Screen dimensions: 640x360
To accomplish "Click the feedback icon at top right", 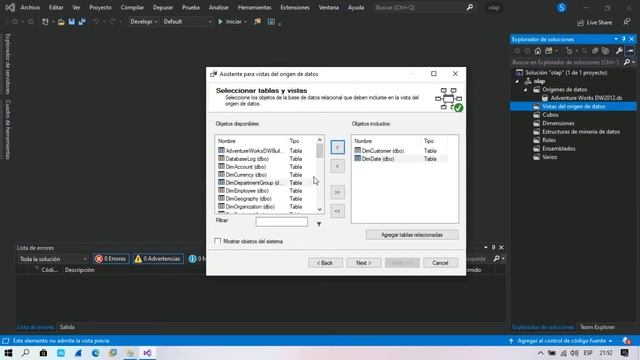I will tap(627, 22).
